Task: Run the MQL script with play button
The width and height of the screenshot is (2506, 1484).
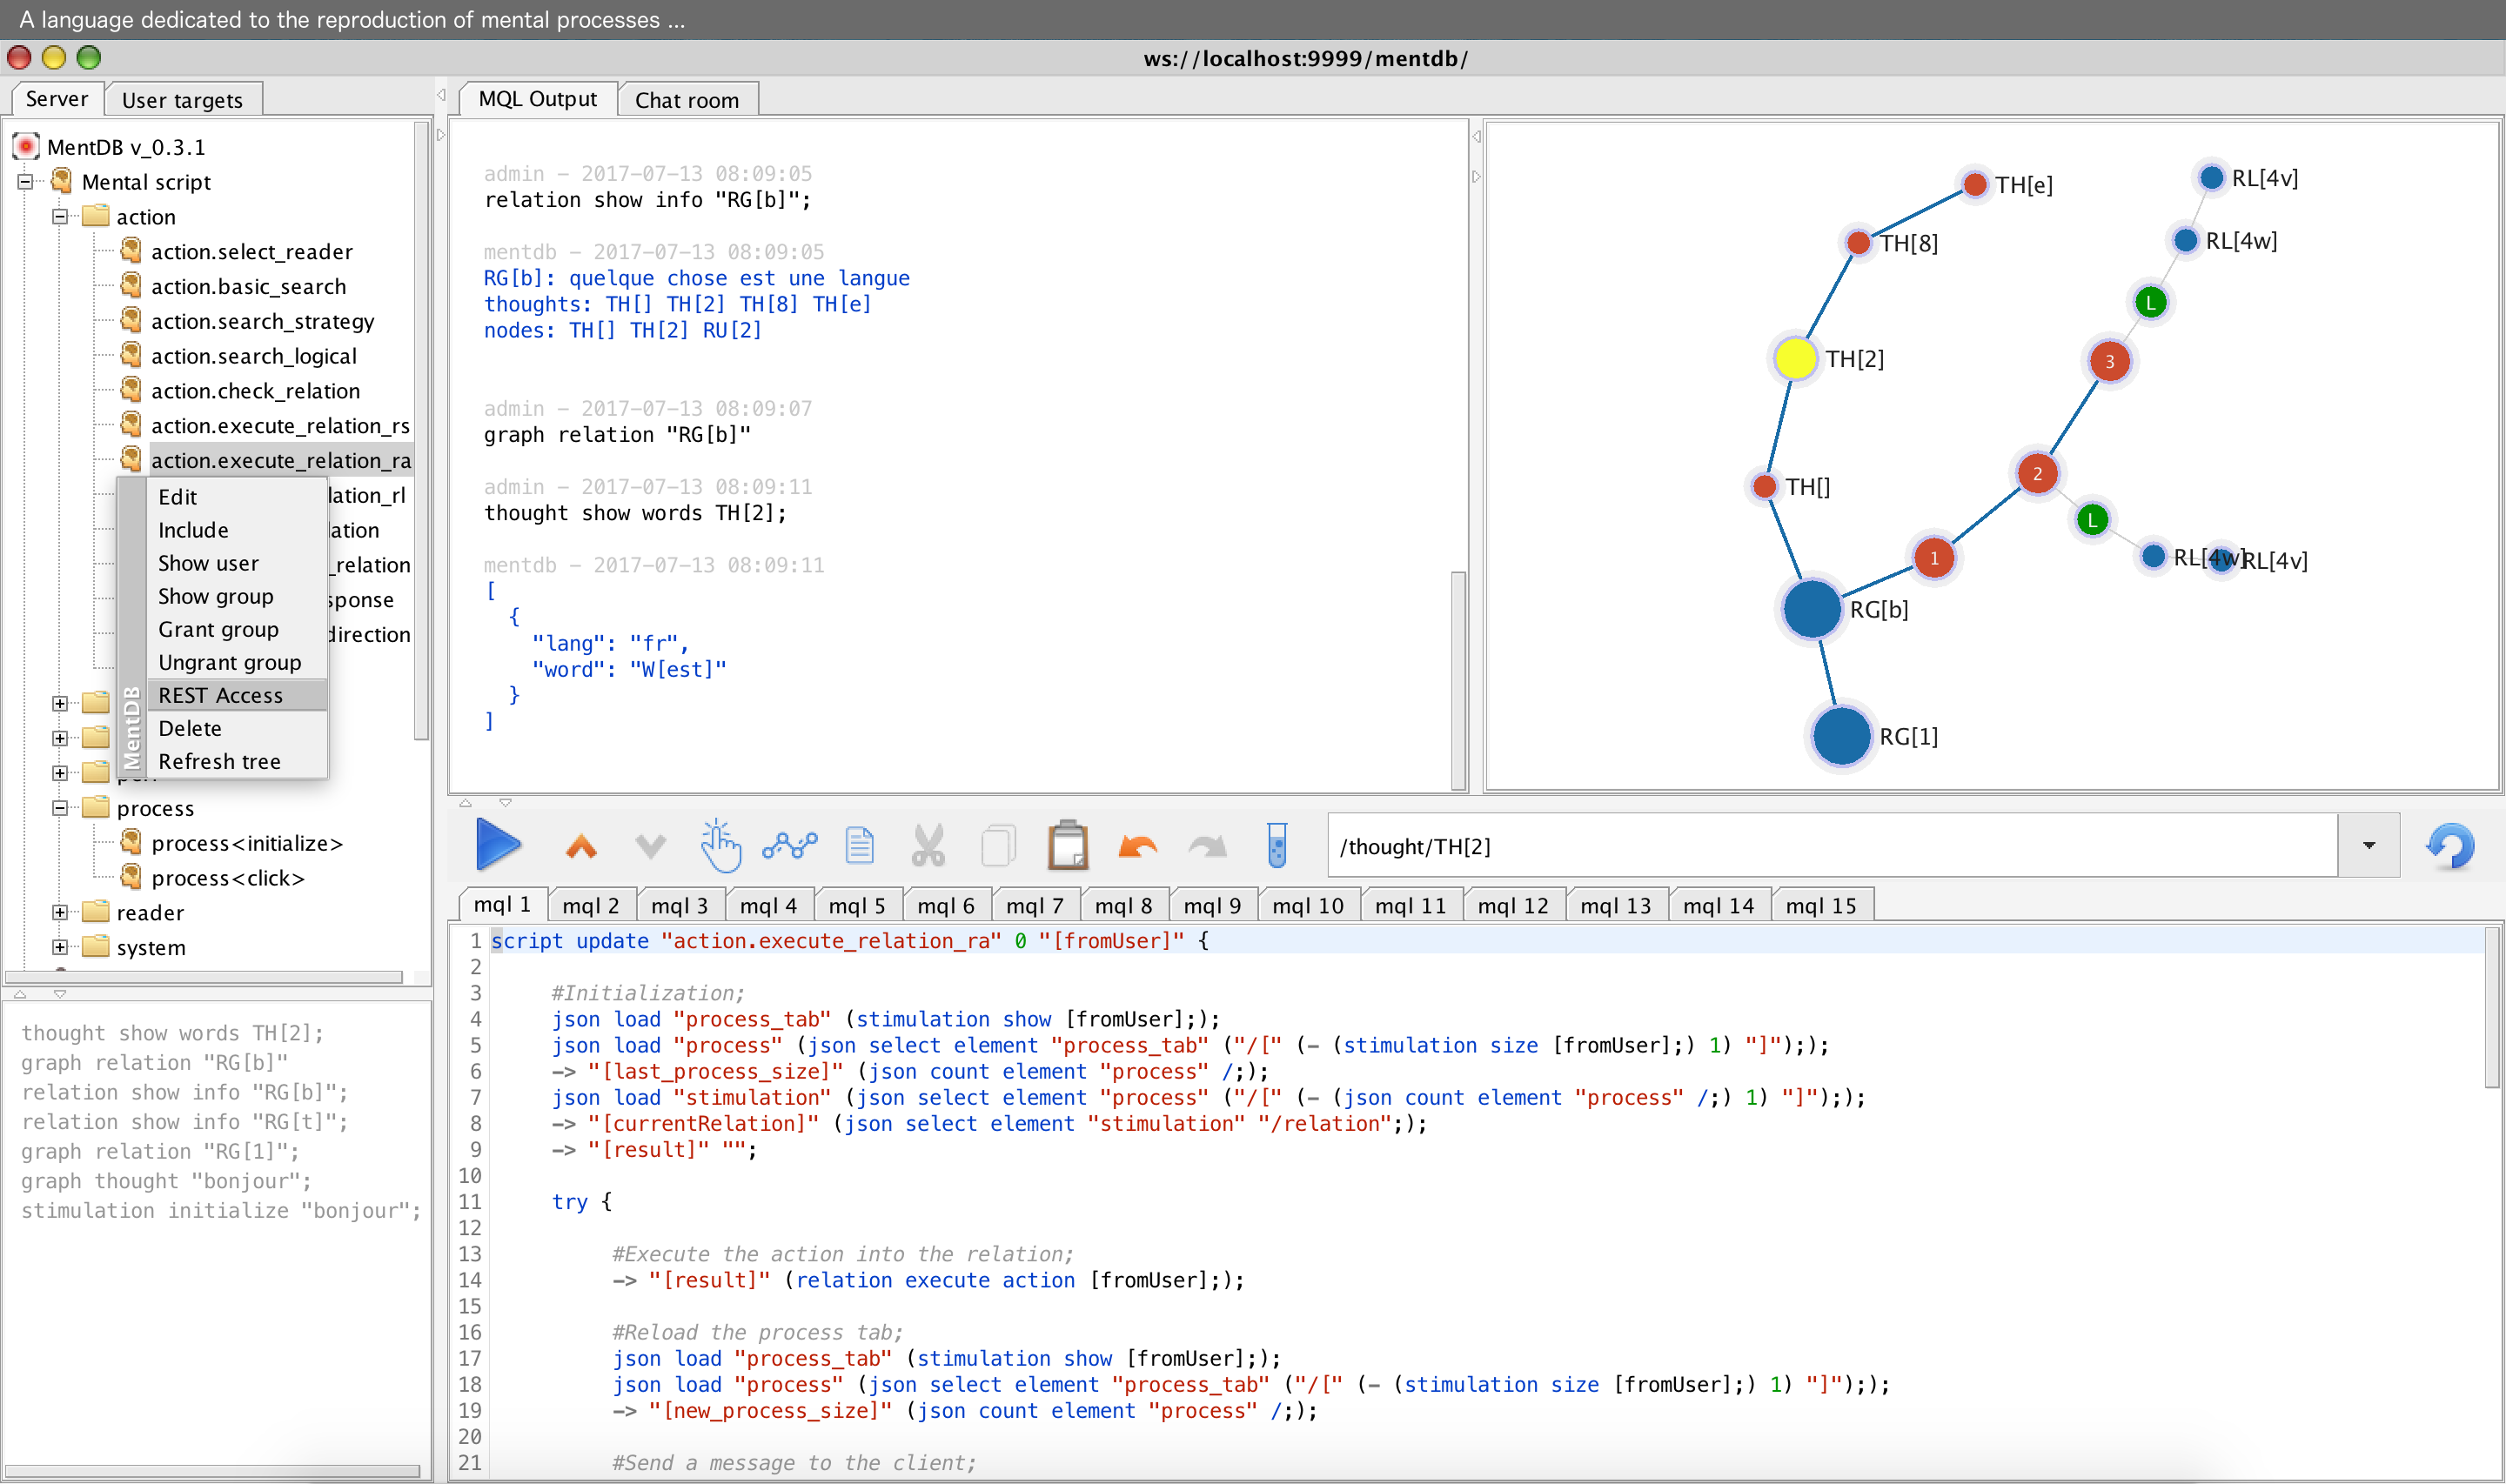Action: (x=498, y=846)
